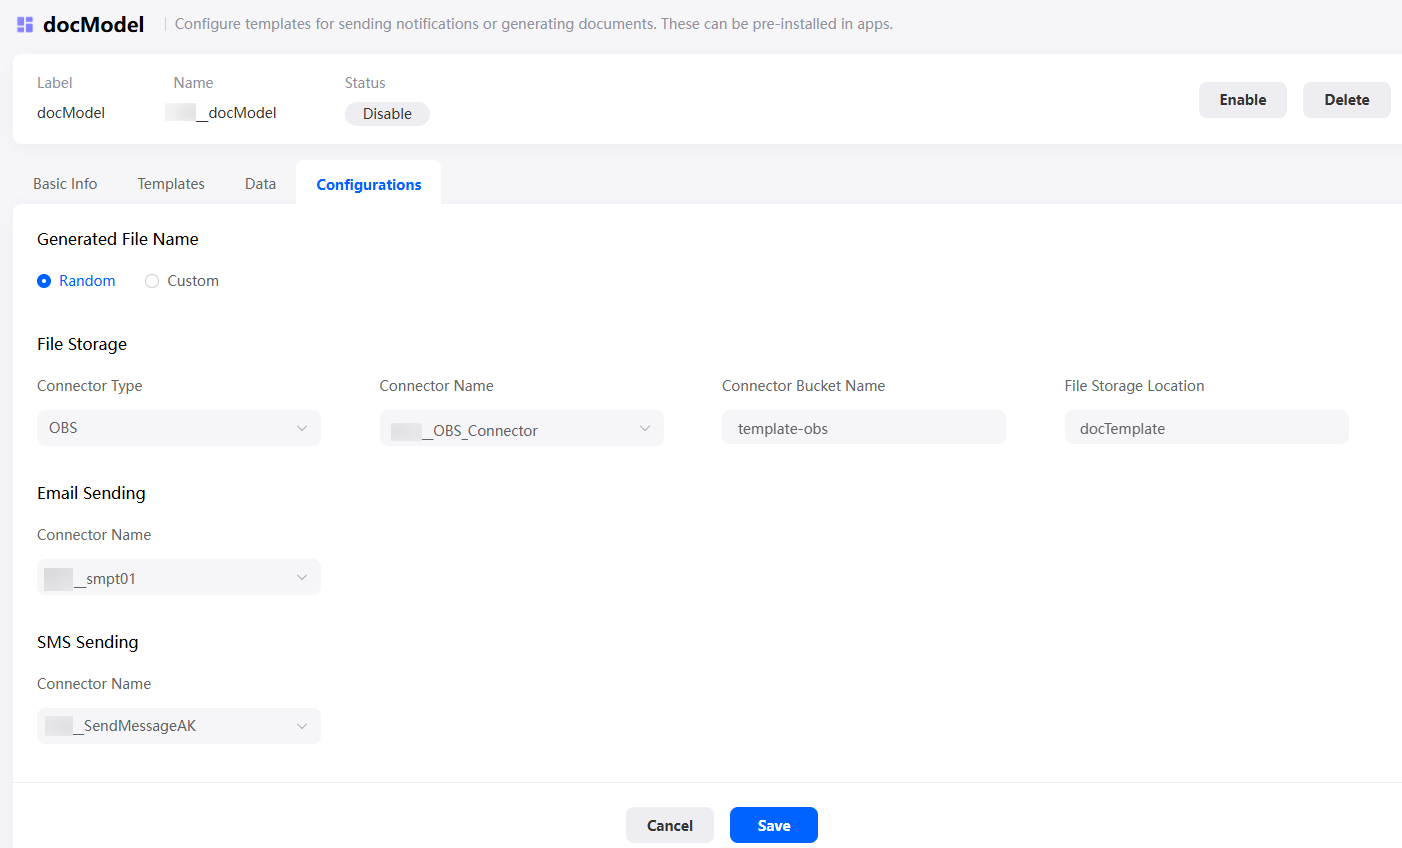
Task: Click chevron arrow in OBS_Connector field
Action: pyautogui.click(x=645, y=428)
